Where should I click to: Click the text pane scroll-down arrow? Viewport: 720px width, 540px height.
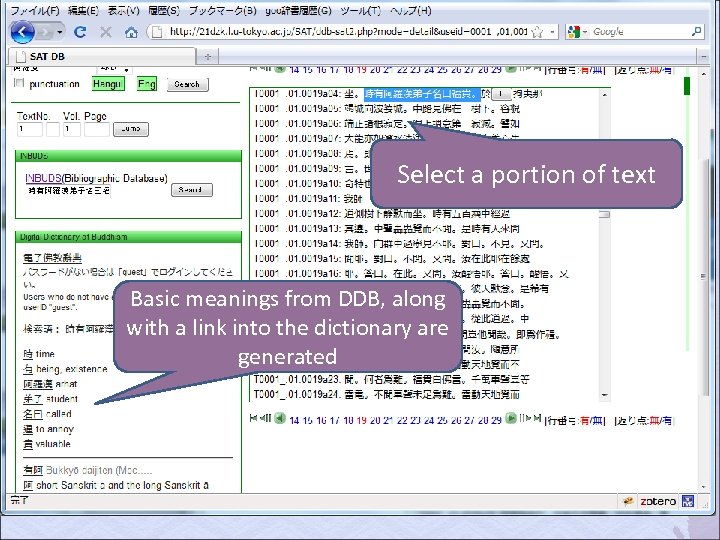[605, 395]
